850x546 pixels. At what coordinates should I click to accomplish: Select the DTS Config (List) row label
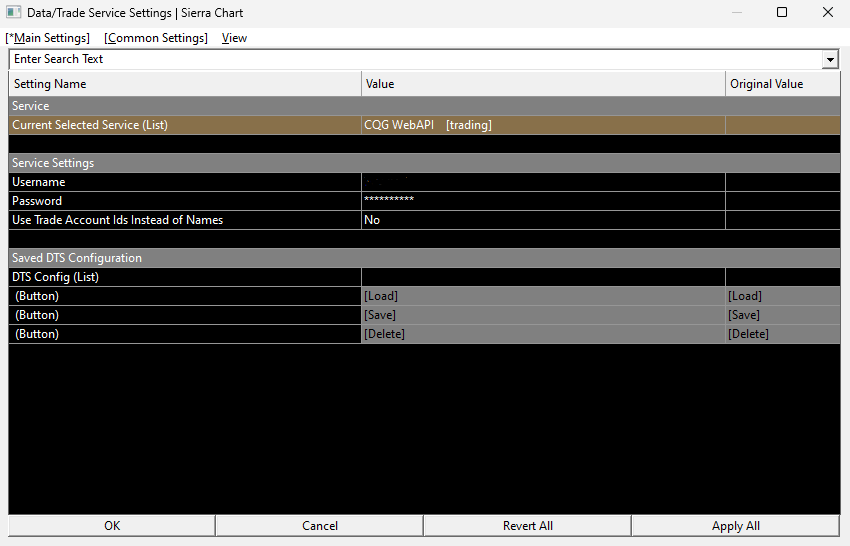[x=185, y=277]
